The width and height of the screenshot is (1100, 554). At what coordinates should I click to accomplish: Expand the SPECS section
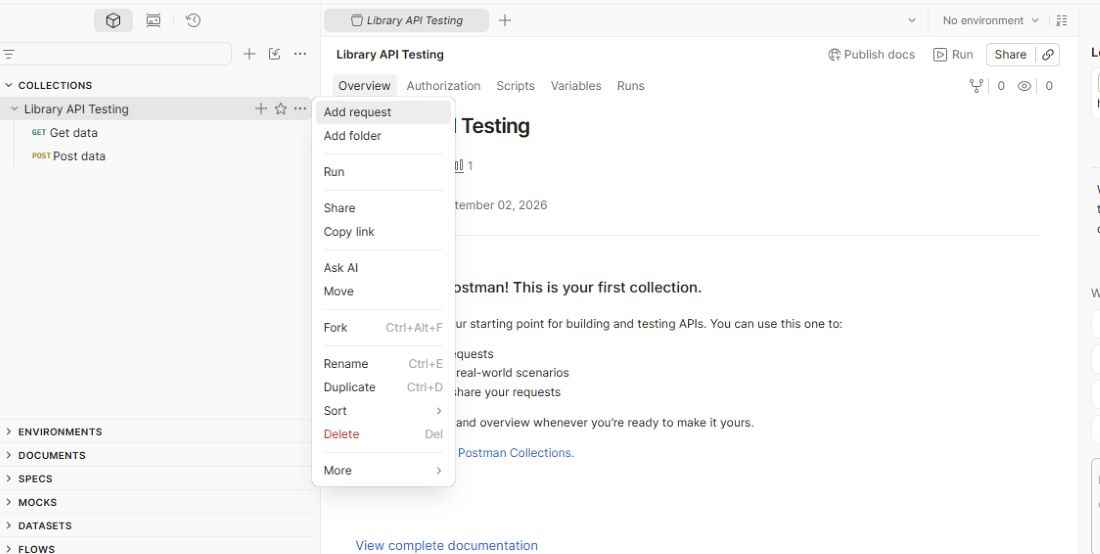coord(8,478)
